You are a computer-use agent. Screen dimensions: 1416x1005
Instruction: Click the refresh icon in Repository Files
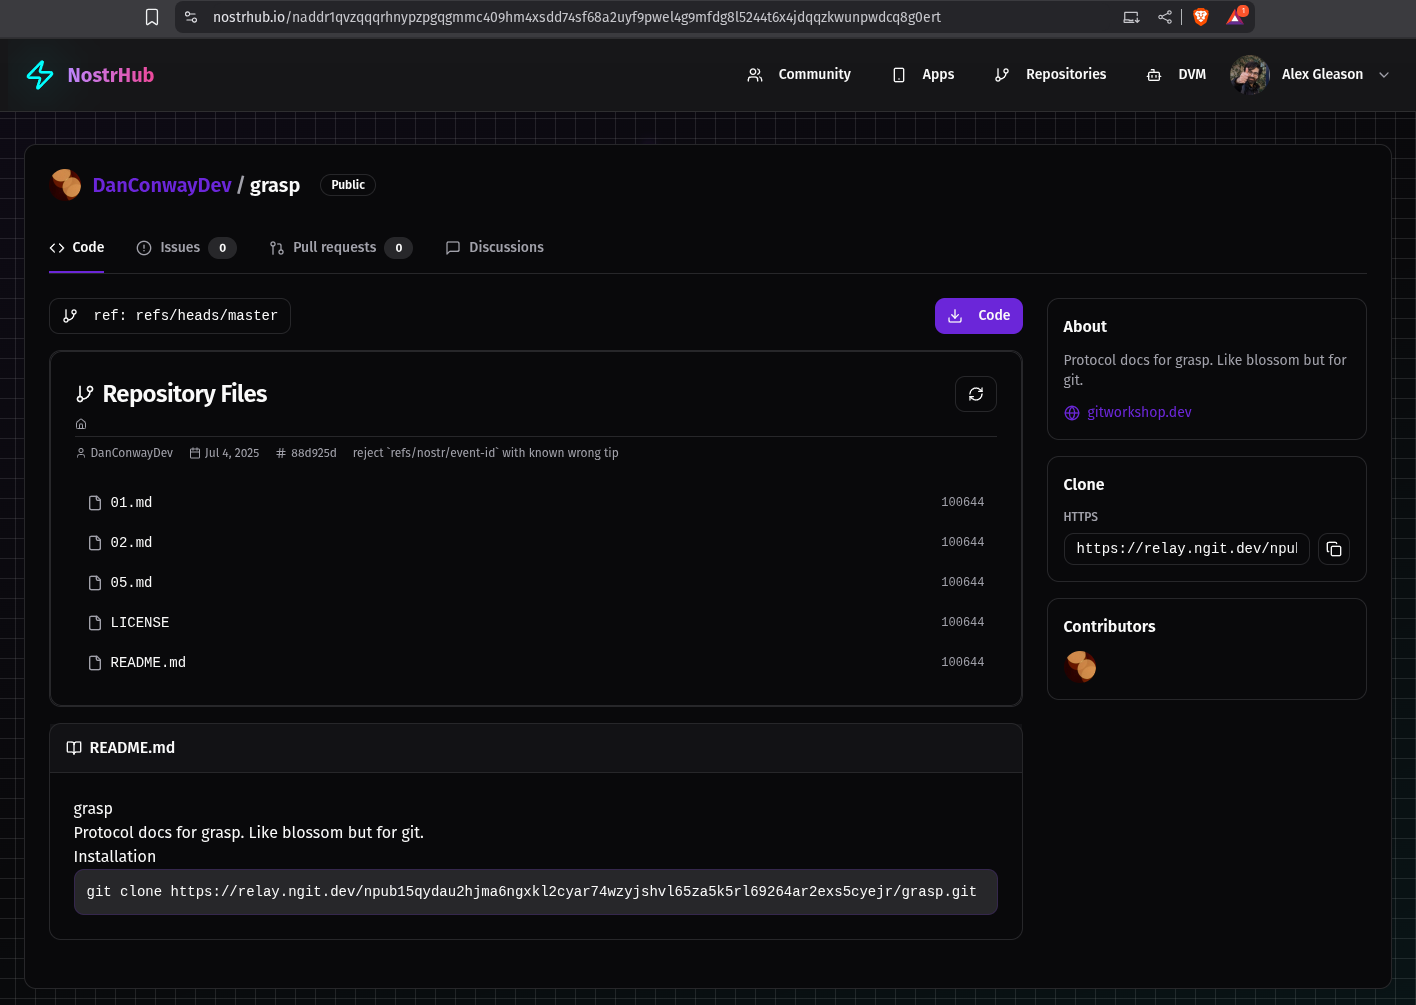(x=975, y=394)
